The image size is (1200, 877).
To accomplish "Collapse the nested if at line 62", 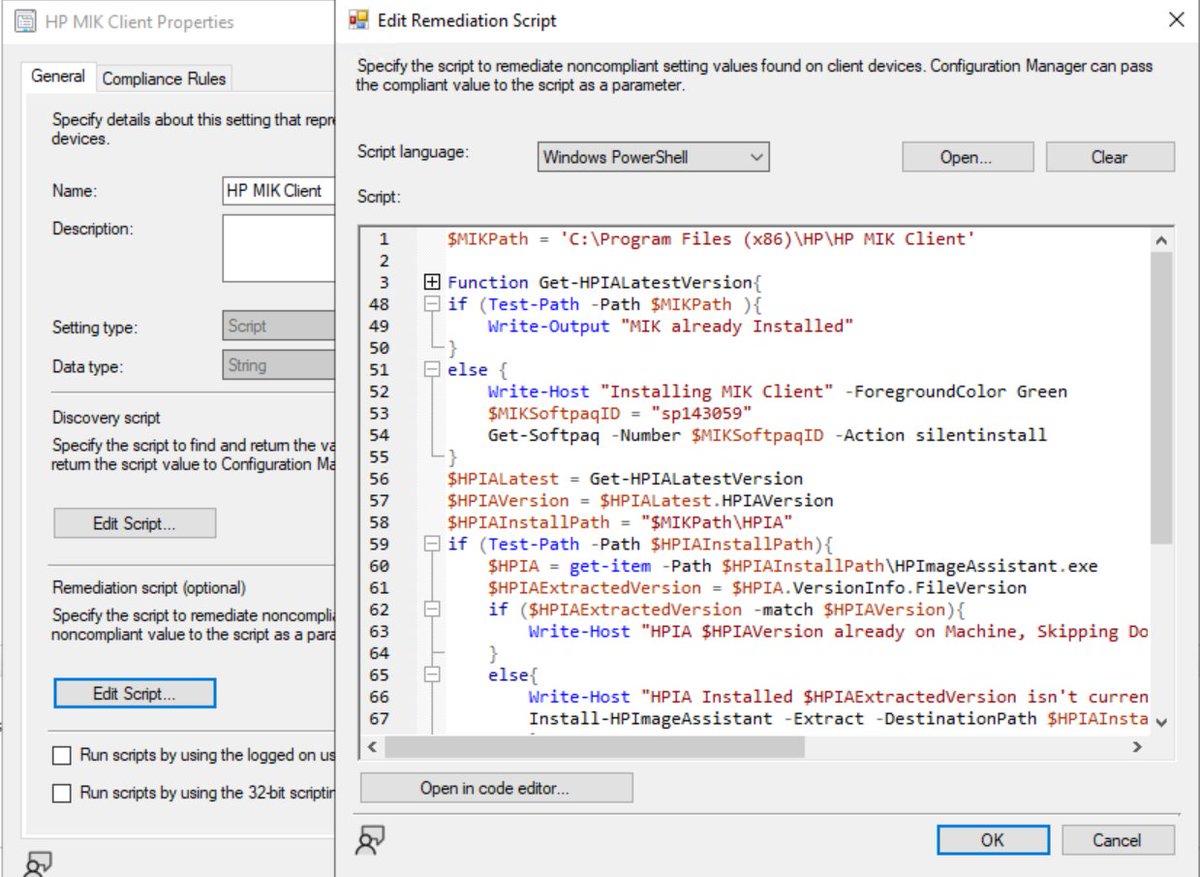I will click(432, 609).
